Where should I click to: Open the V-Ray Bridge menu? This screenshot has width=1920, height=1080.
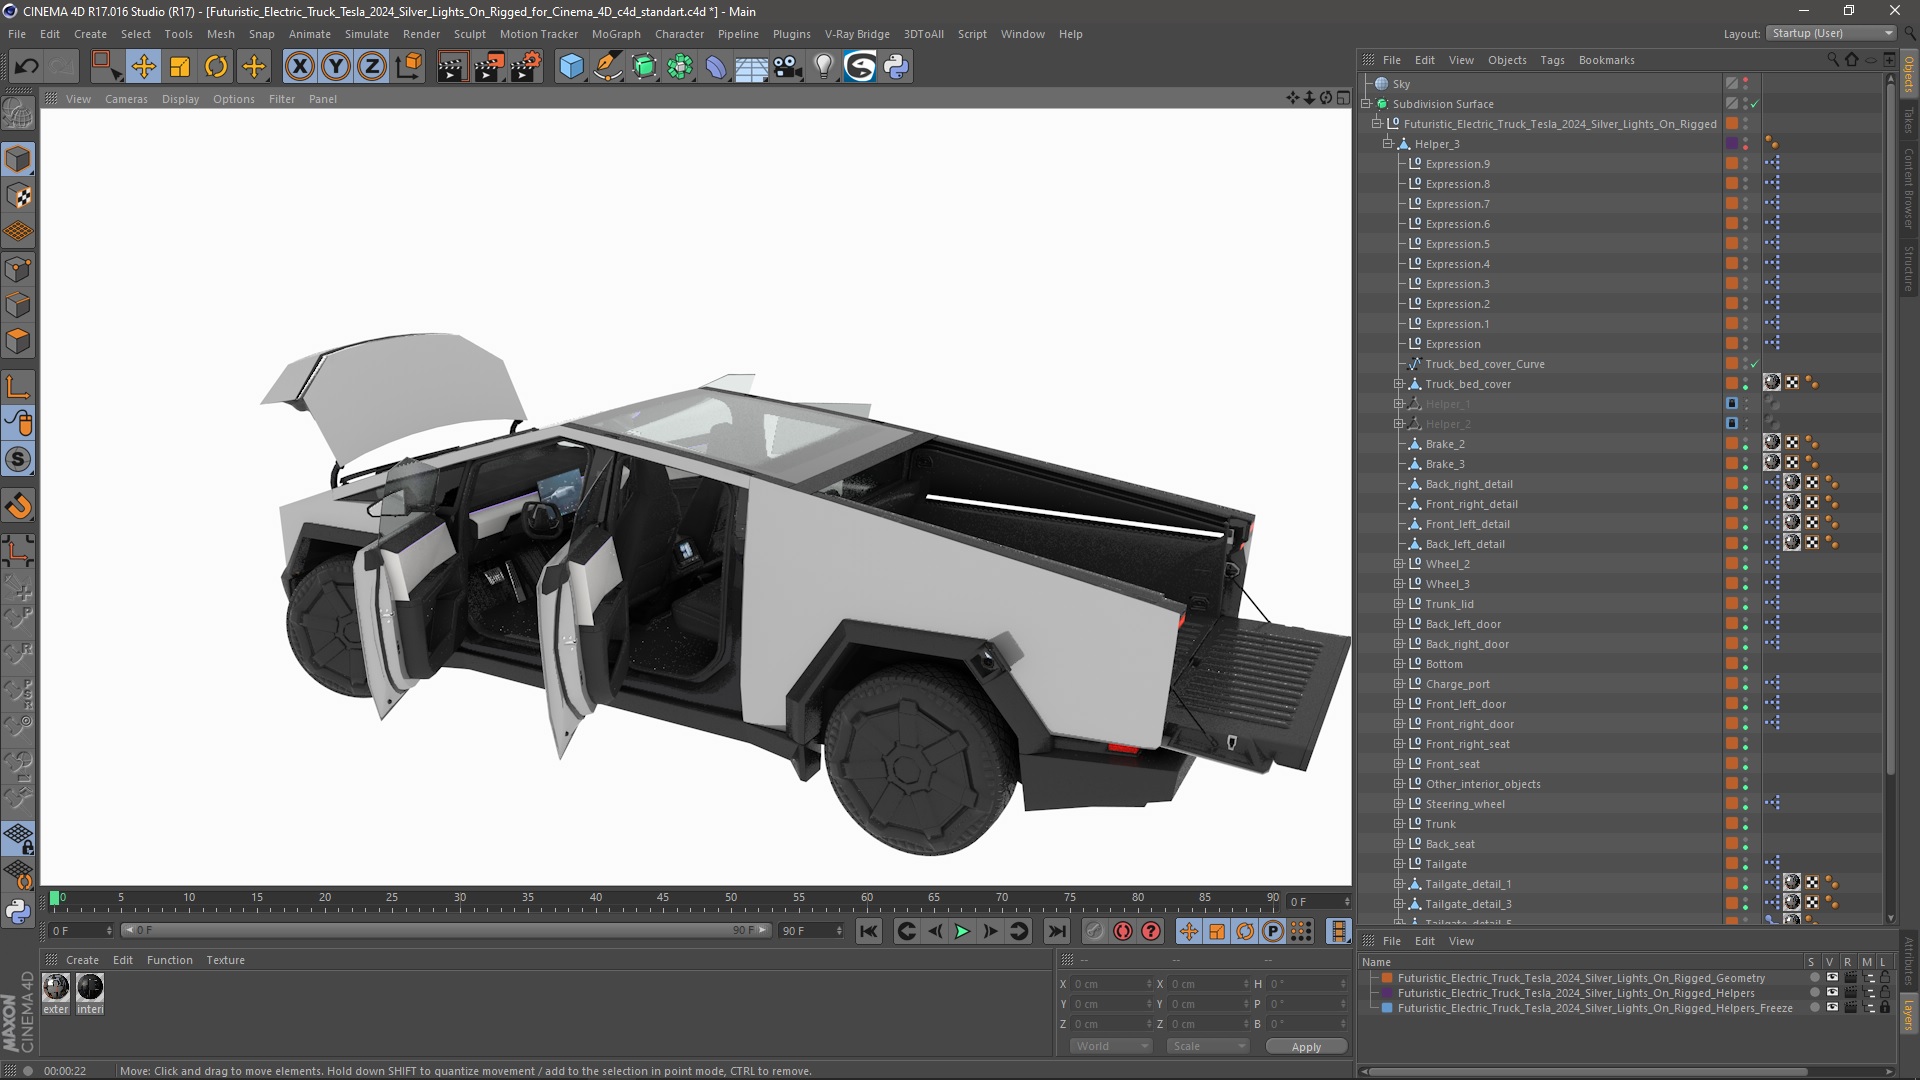tap(857, 34)
